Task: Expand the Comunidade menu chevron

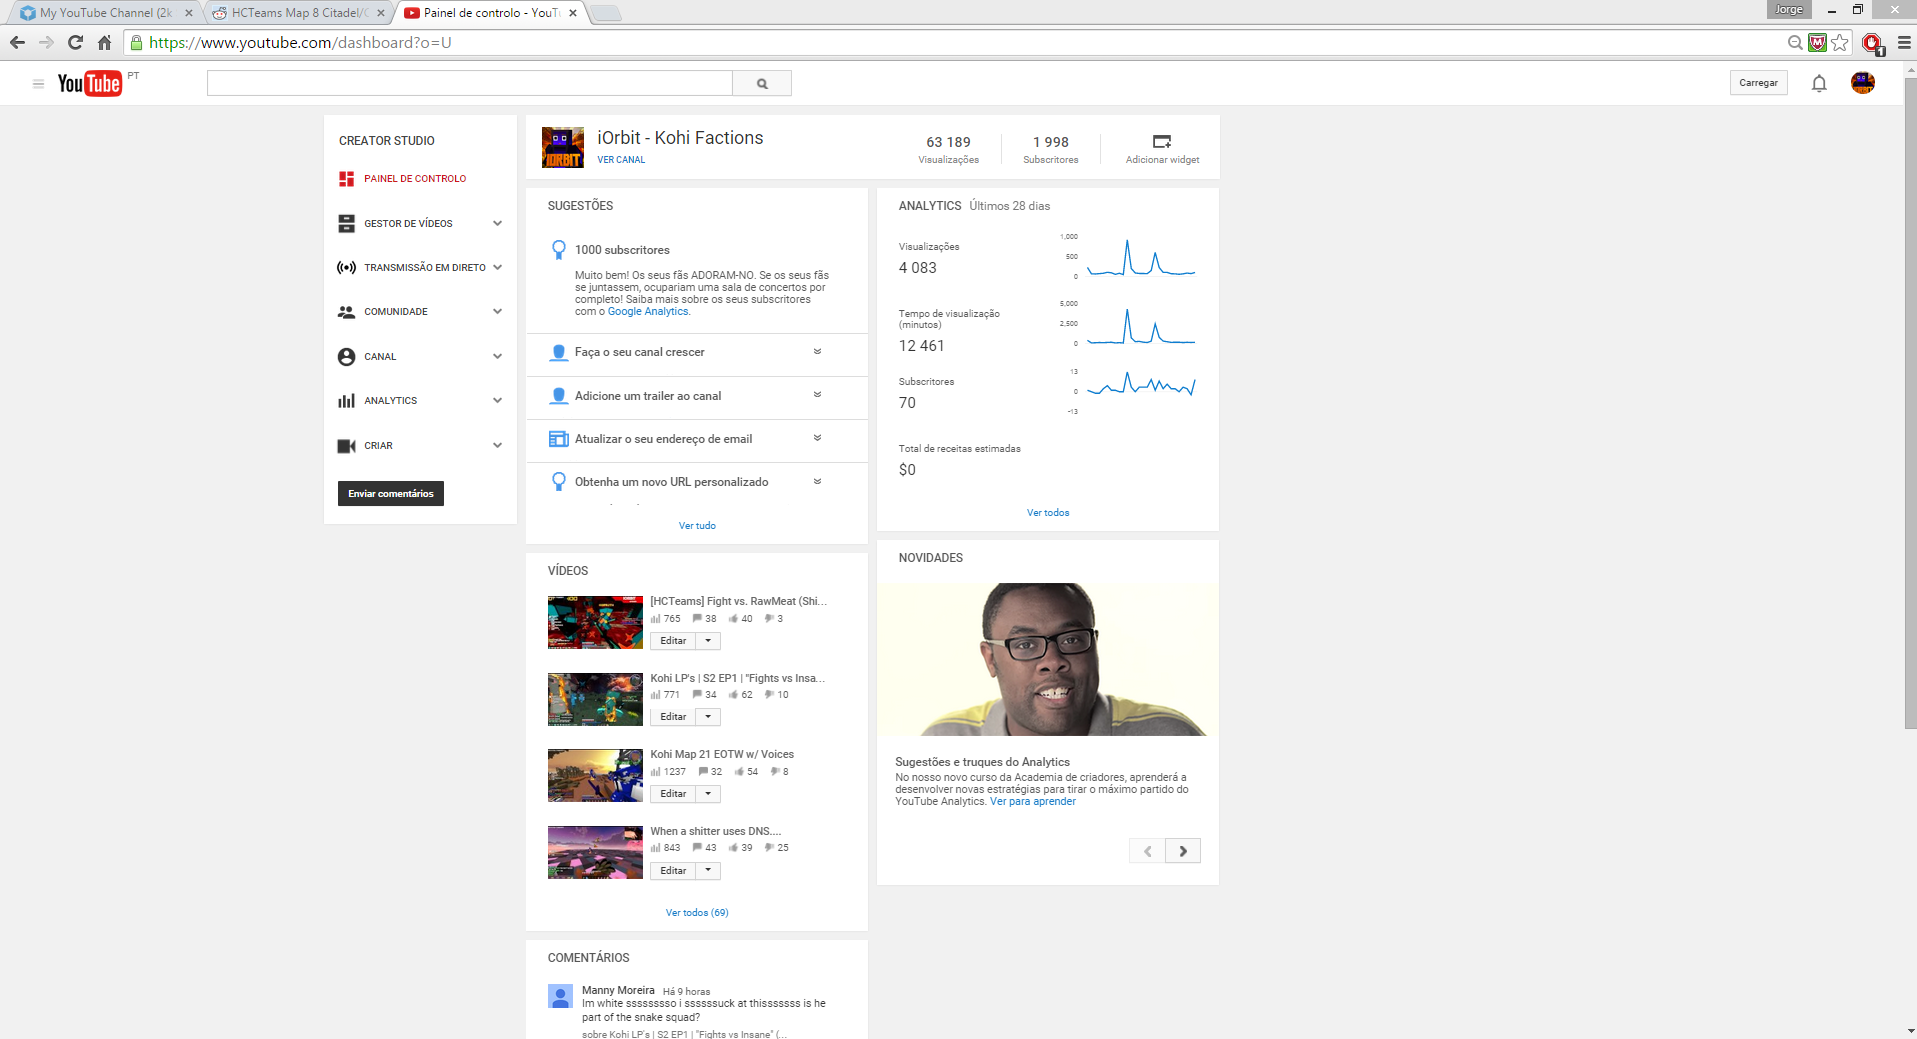Action: click(x=497, y=311)
